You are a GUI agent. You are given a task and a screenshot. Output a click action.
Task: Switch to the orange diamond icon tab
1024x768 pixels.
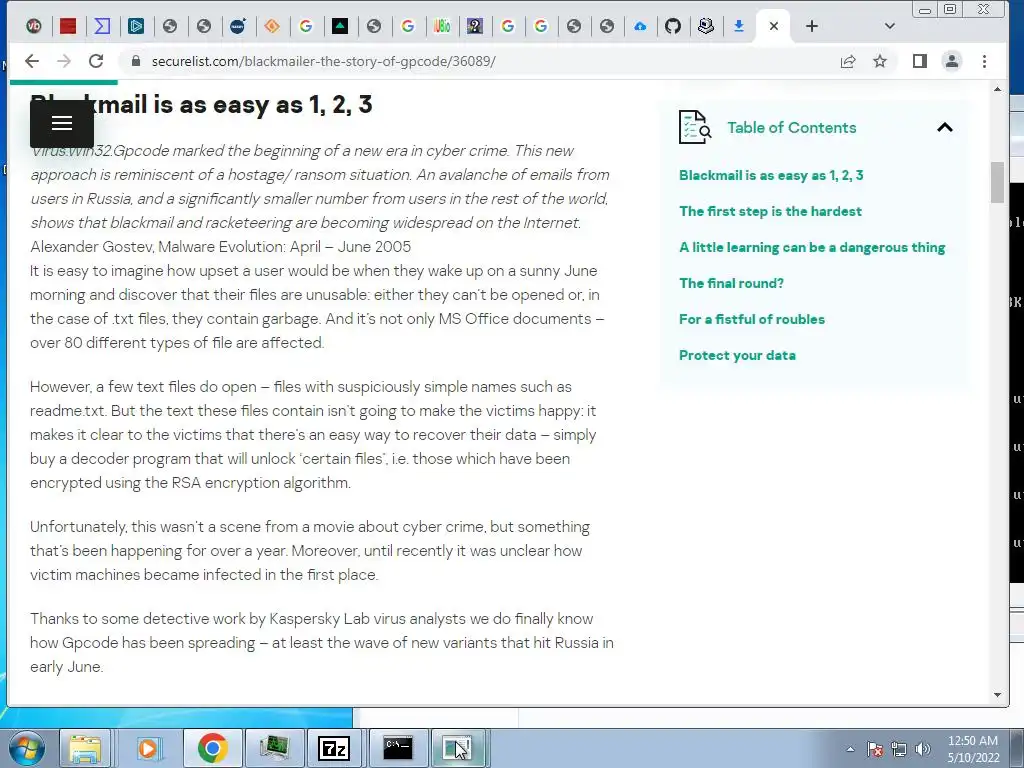[272, 26]
